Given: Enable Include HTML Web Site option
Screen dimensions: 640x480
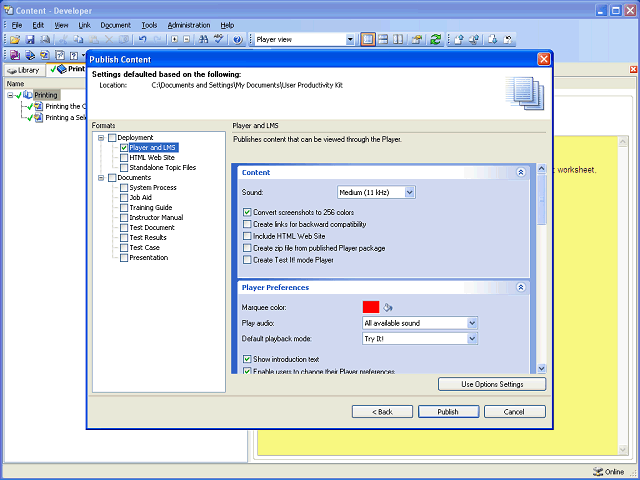Looking at the screenshot, I should click(x=247, y=236).
